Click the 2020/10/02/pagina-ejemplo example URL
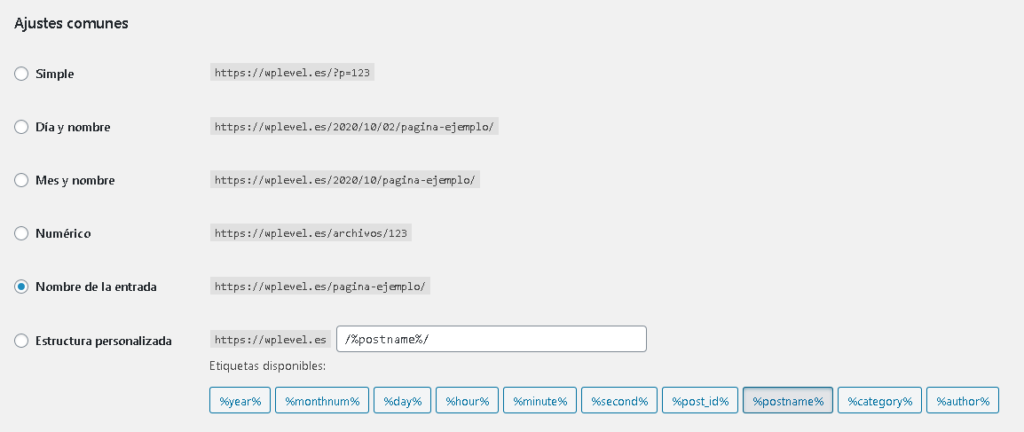1024x432 pixels. coord(355,127)
